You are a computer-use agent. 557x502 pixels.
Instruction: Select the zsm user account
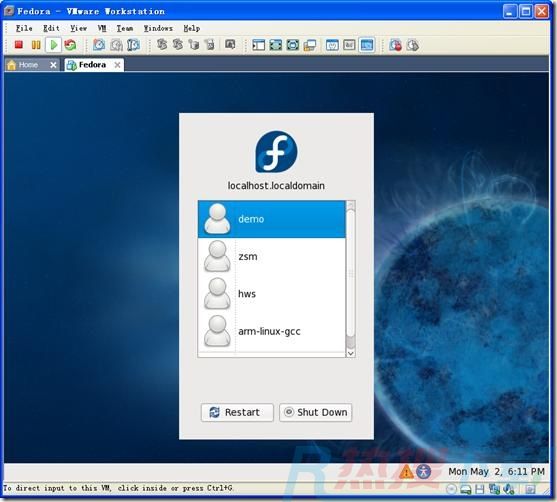271,257
